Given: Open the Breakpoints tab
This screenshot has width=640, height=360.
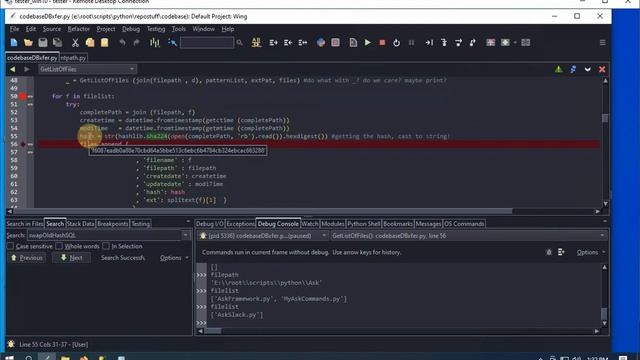Looking at the screenshot, I should (x=113, y=224).
